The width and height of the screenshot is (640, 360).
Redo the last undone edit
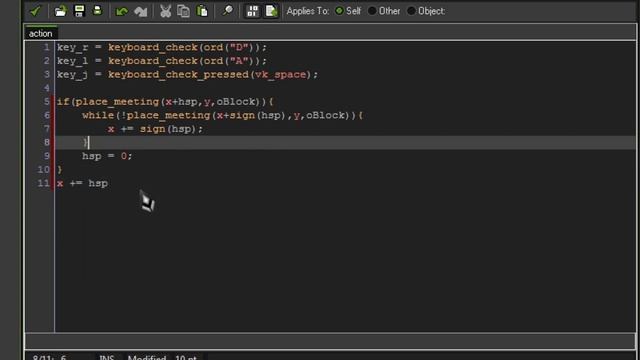tap(141, 11)
